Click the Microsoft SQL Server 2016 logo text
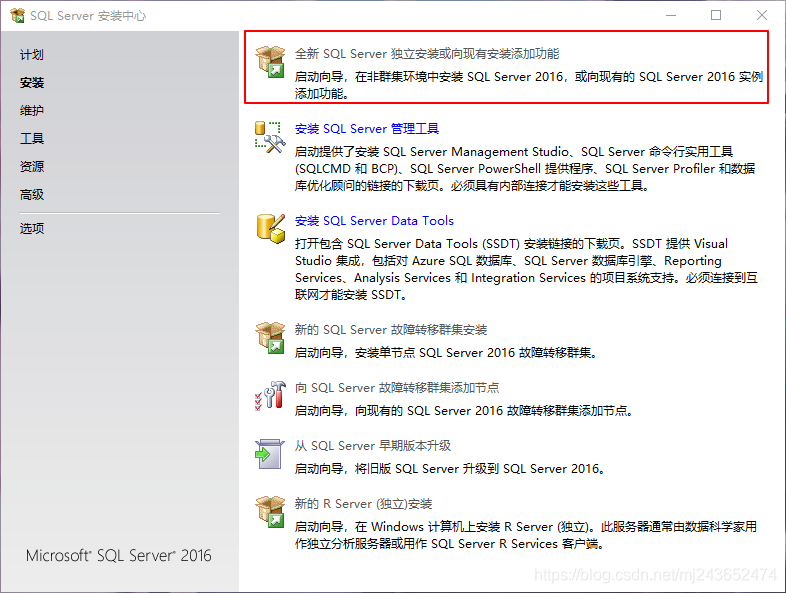Viewport: 786px width, 593px height. [x=119, y=555]
